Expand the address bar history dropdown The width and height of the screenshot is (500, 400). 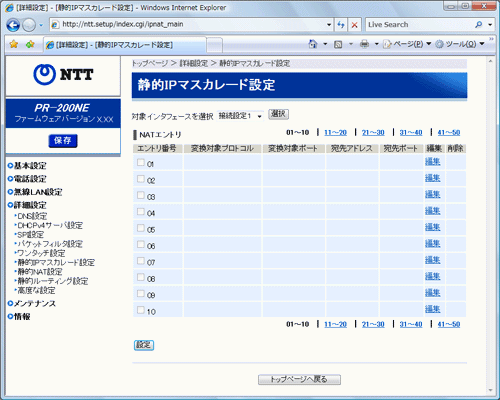[x=329, y=25]
